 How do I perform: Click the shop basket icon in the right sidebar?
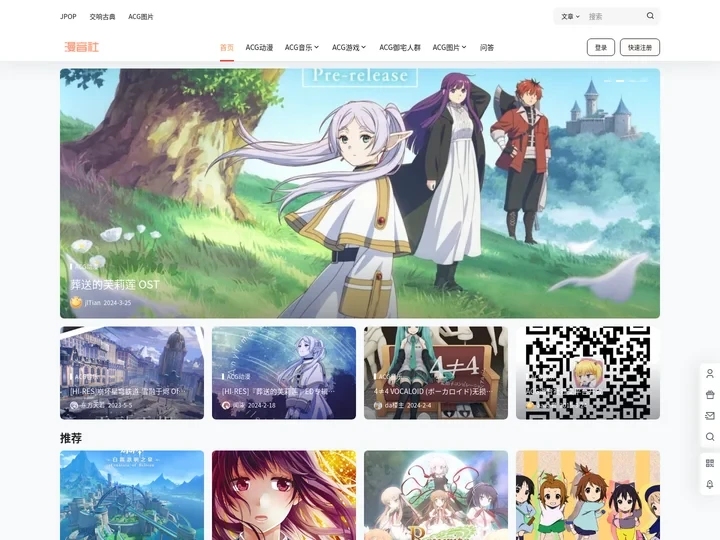tap(710, 394)
